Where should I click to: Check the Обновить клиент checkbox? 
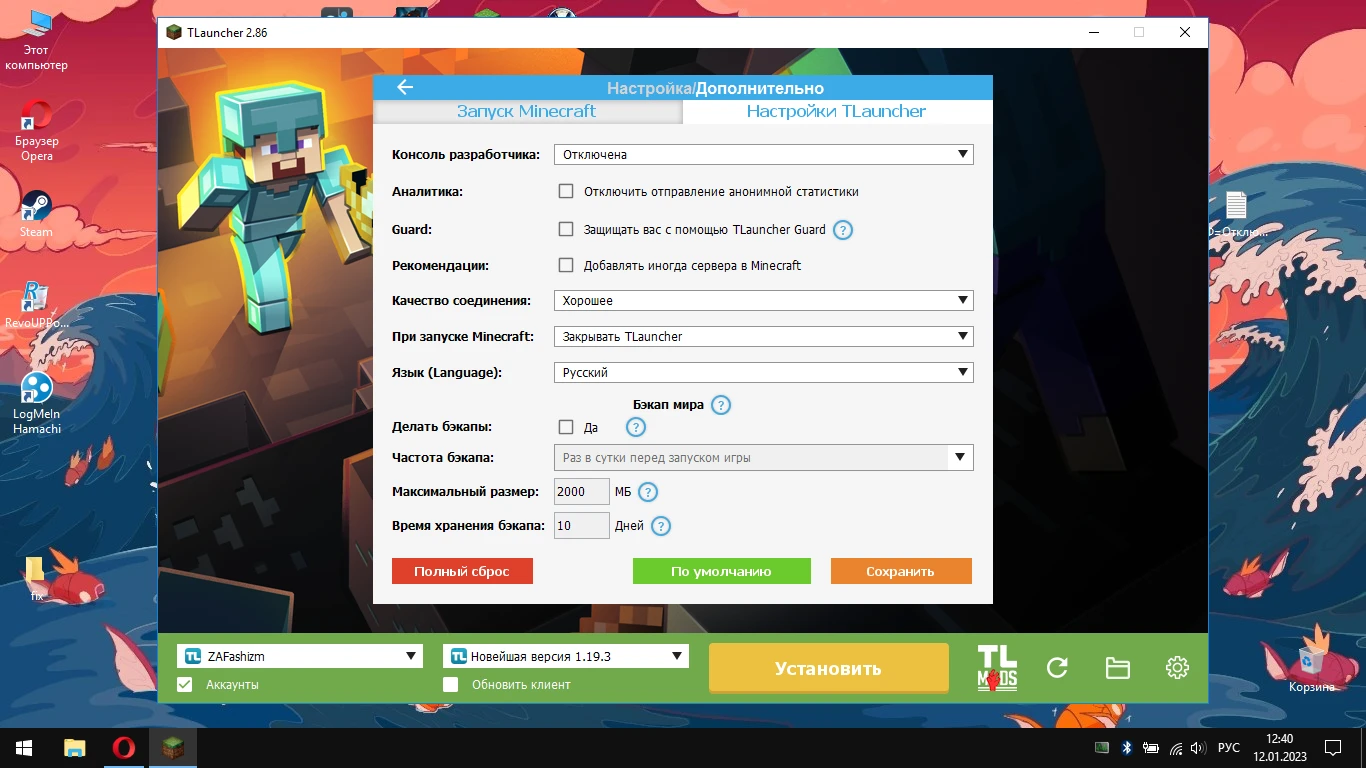(450, 684)
